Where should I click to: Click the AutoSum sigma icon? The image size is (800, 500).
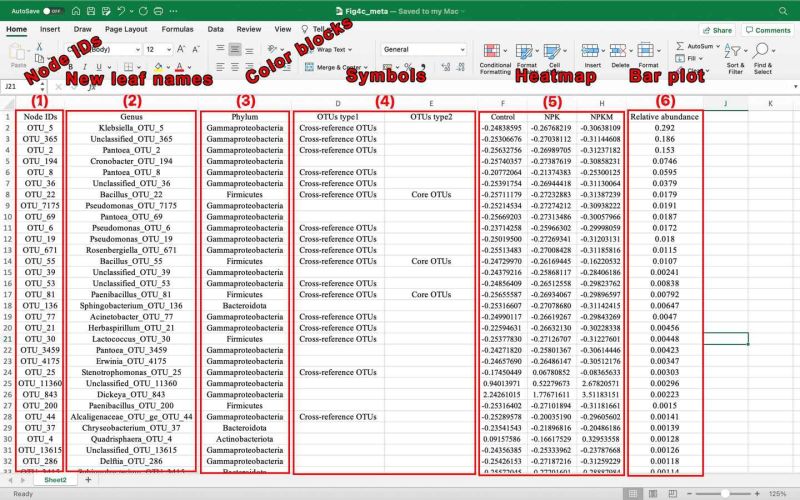[680, 46]
